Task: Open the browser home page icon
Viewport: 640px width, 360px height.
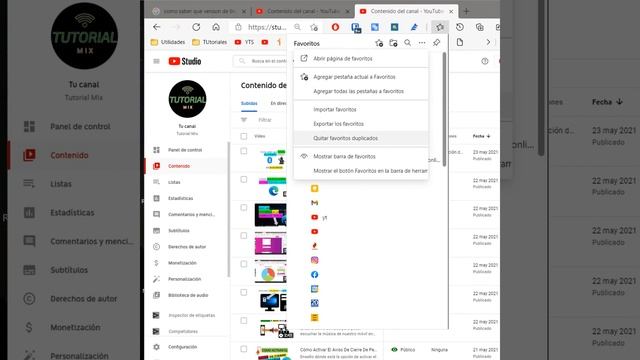Action: (x=216, y=27)
